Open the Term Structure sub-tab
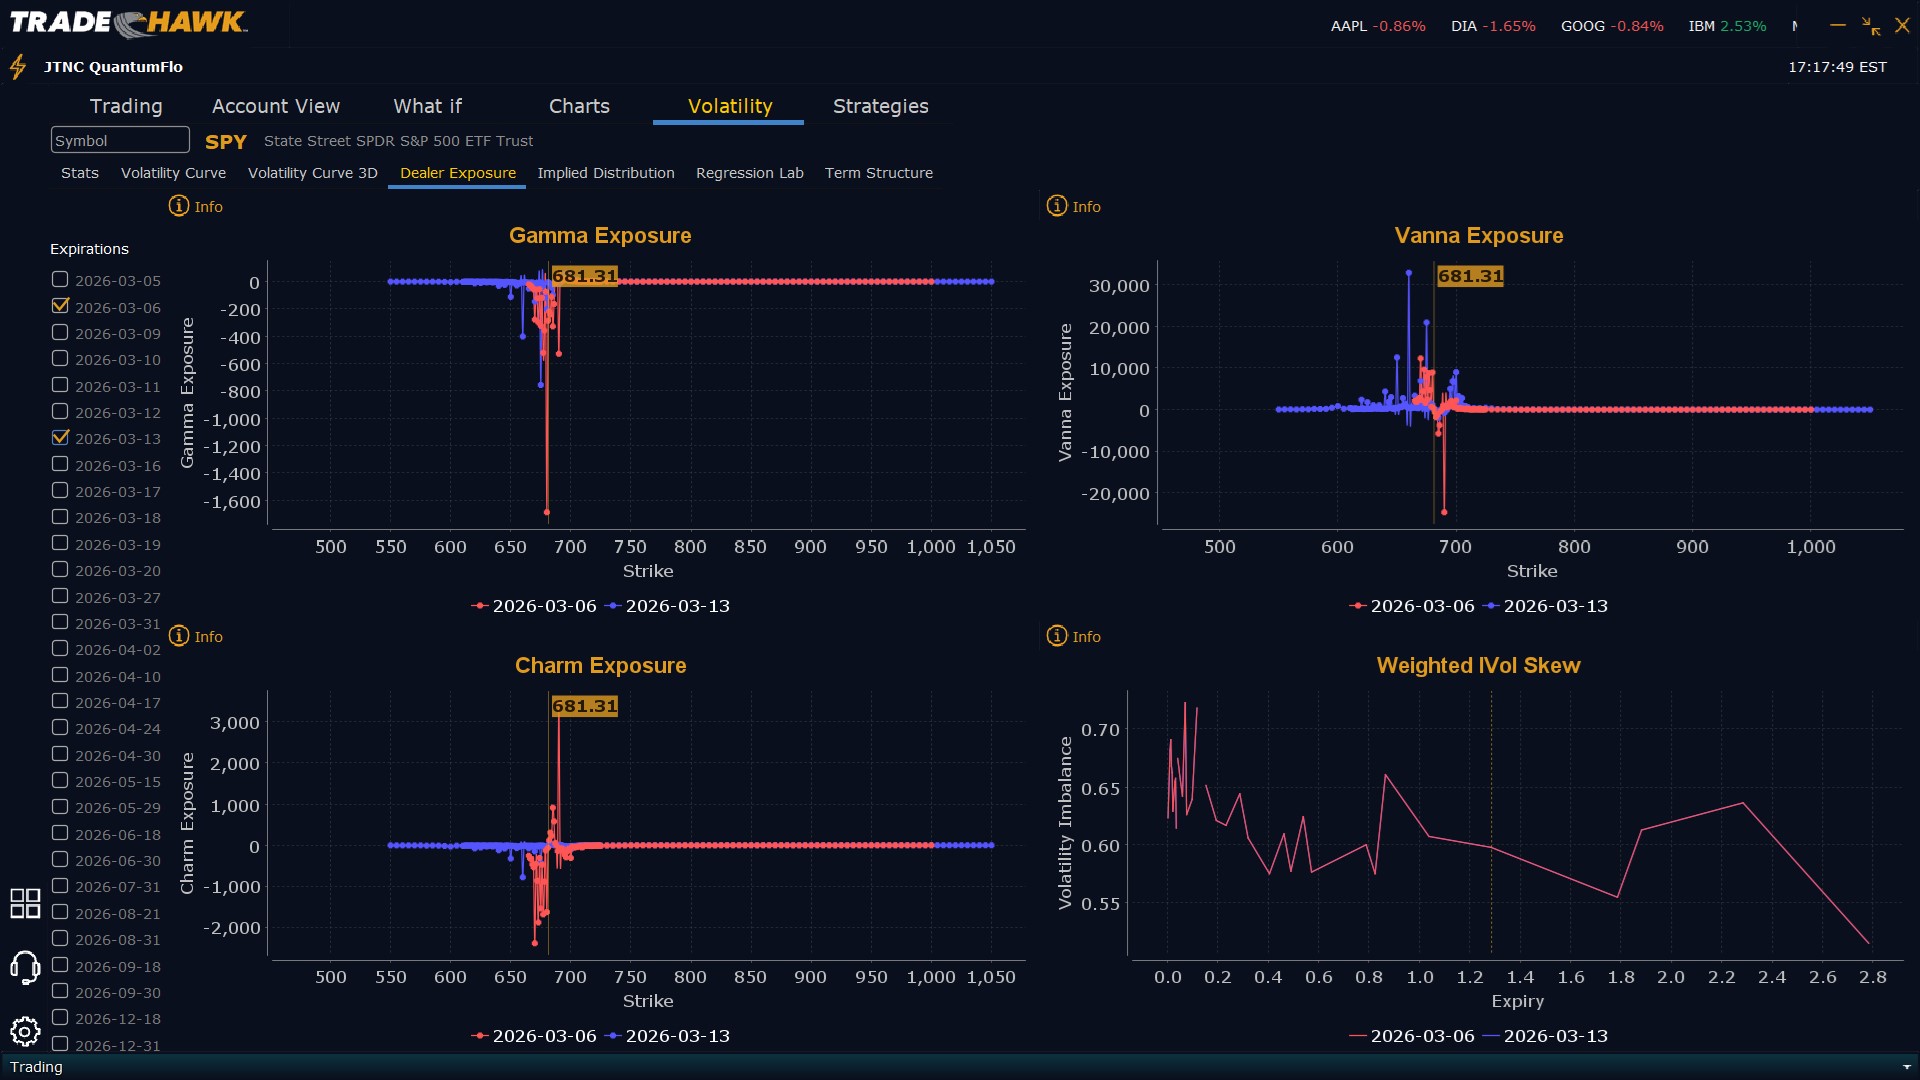Screen dimensions: 1920x1080 click(878, 173)
